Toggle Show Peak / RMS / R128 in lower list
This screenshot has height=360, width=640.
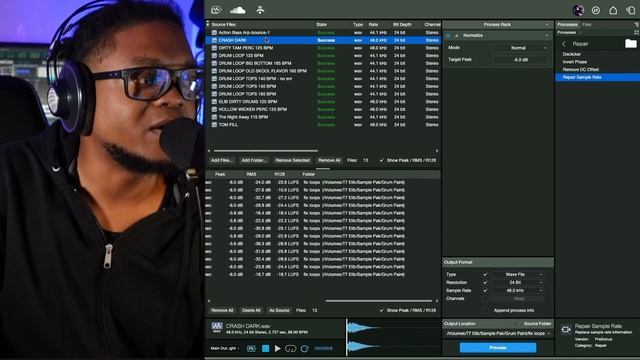click(x=382, y=310)
